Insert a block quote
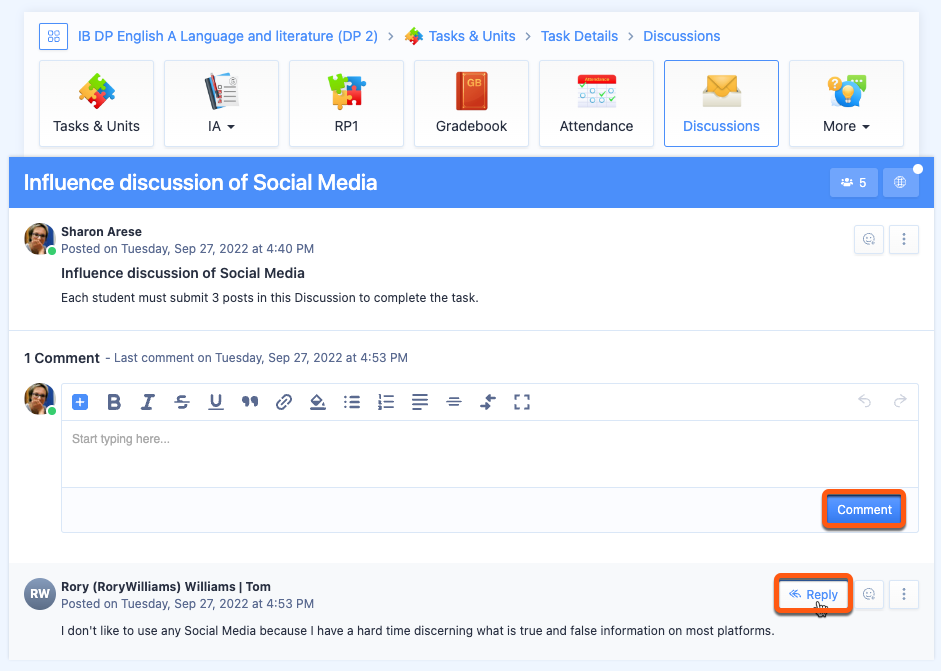This screenshot has width=941, height=671. point(250,402)
